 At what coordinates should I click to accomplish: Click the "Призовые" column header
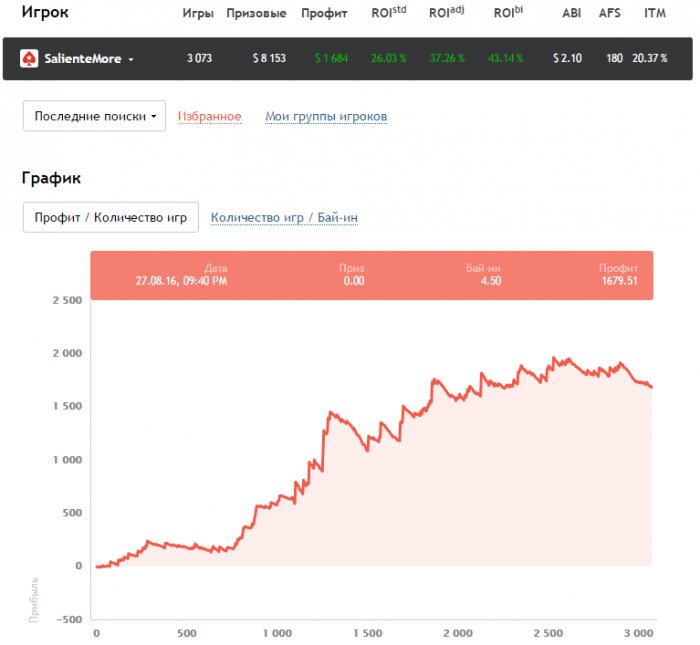coord(256,14)
